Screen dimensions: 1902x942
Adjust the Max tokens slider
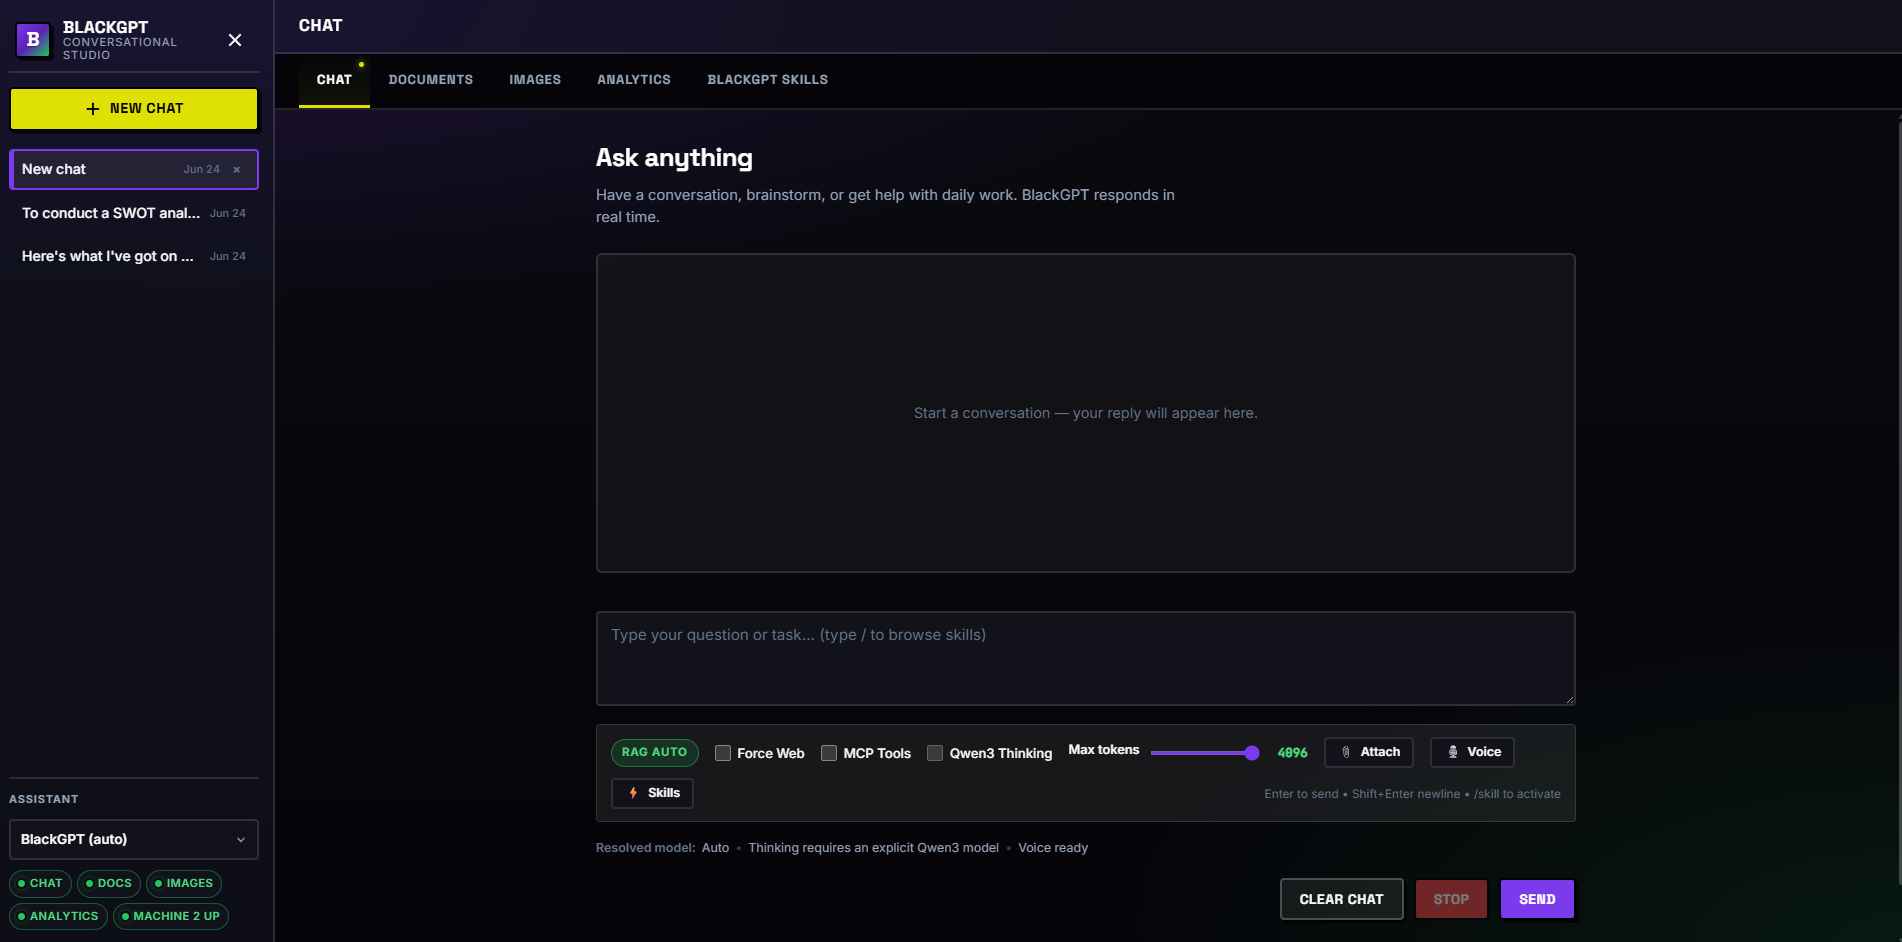coord(1205,753)
